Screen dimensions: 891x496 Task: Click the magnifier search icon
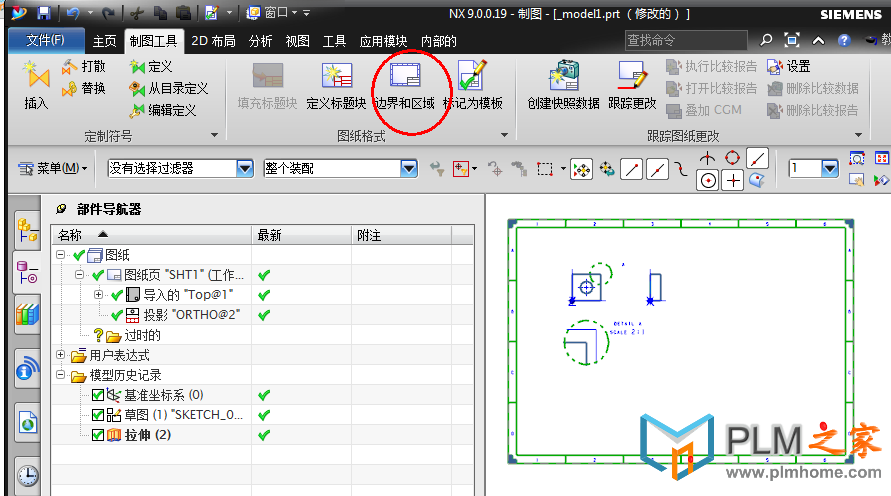pyautogui.click(x=766, y=40)
